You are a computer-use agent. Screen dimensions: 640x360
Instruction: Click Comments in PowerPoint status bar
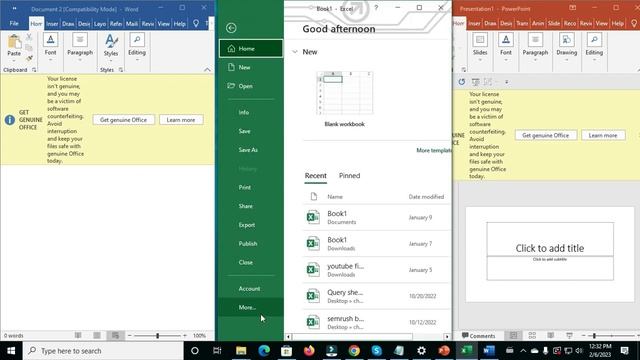[x=478, y=336]
